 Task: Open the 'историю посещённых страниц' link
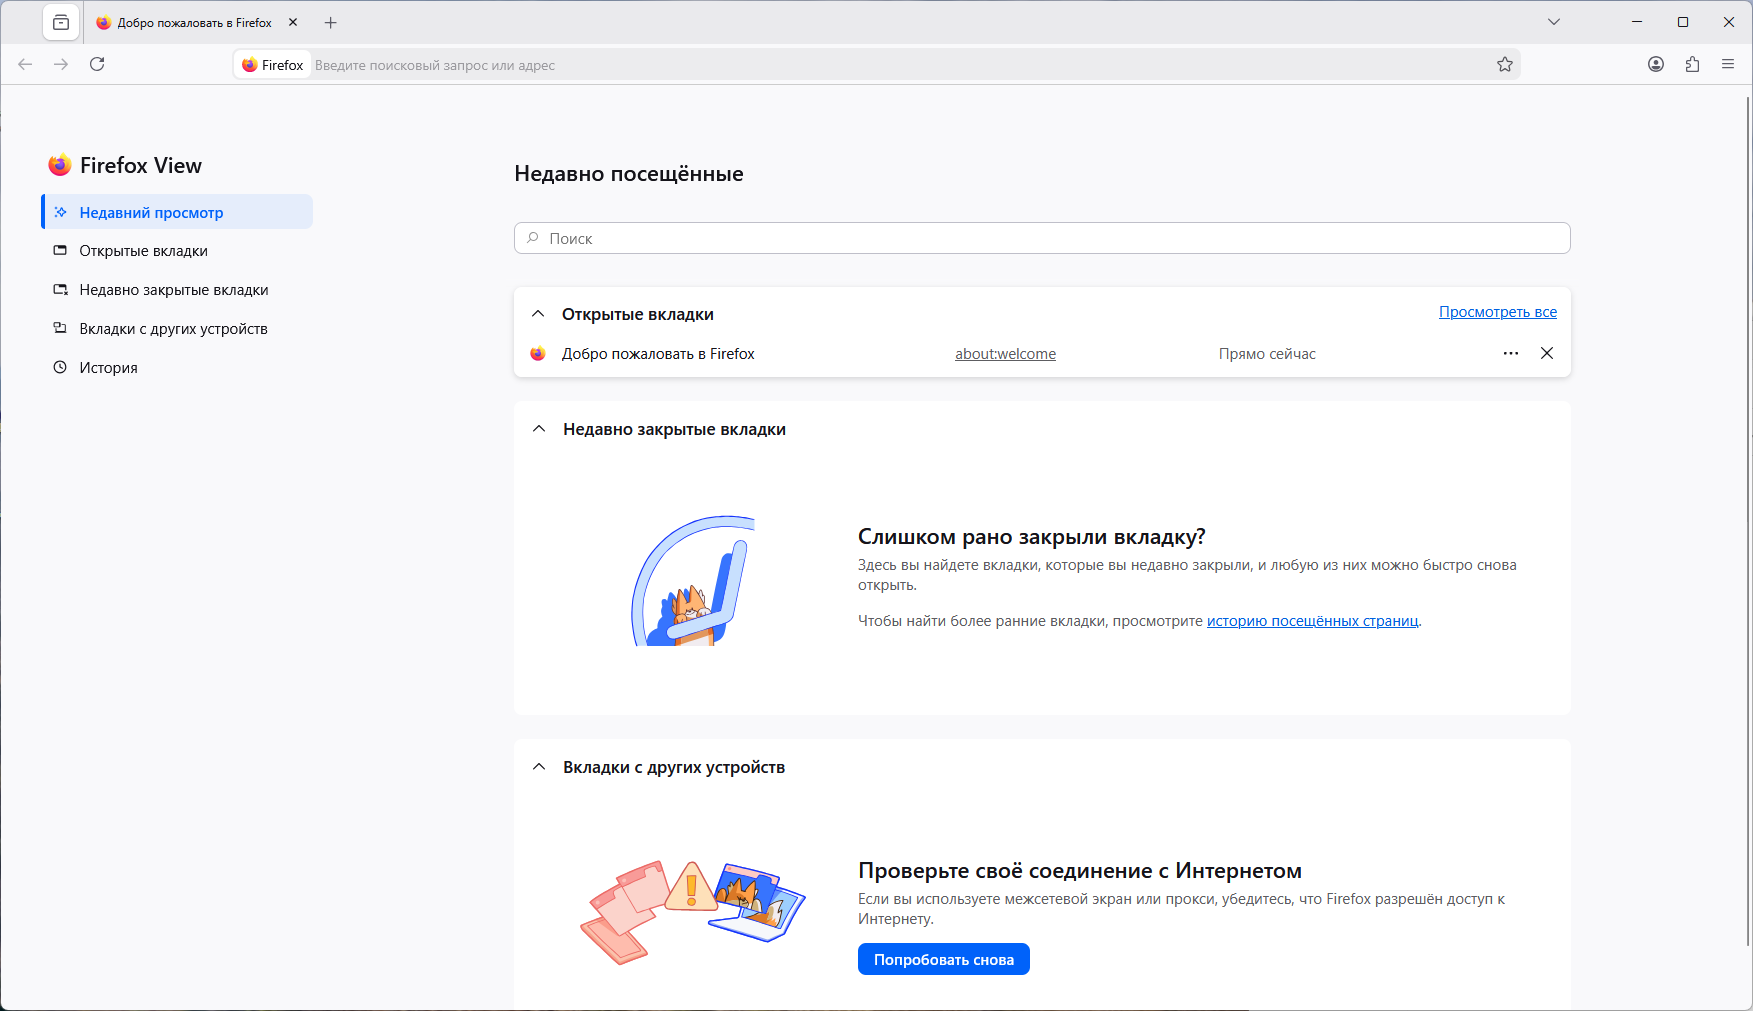coord(1313,621)
